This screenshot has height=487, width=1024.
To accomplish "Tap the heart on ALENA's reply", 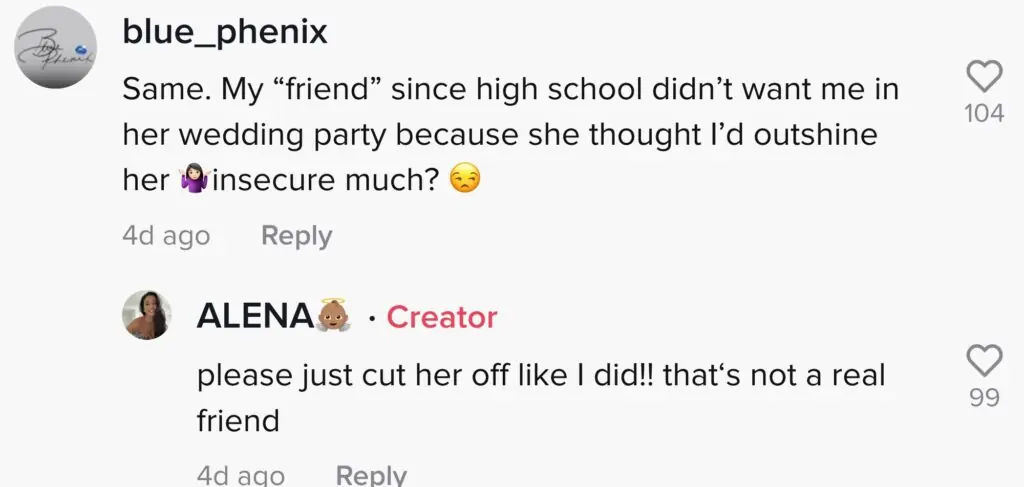I will click(984, 361).
